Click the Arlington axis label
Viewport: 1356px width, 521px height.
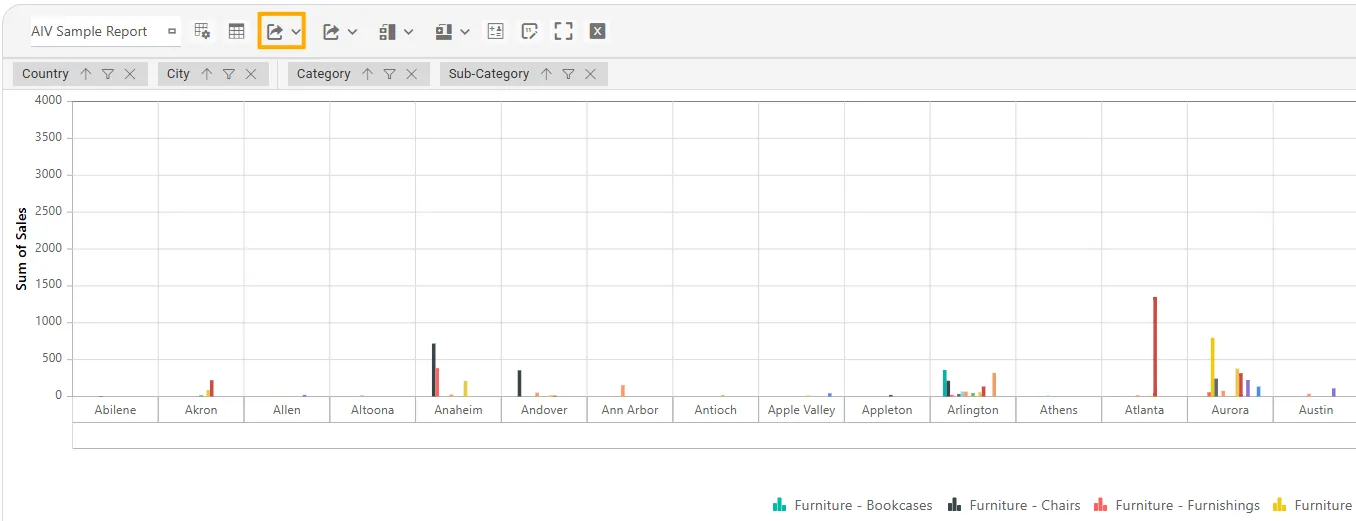(973, 410)
